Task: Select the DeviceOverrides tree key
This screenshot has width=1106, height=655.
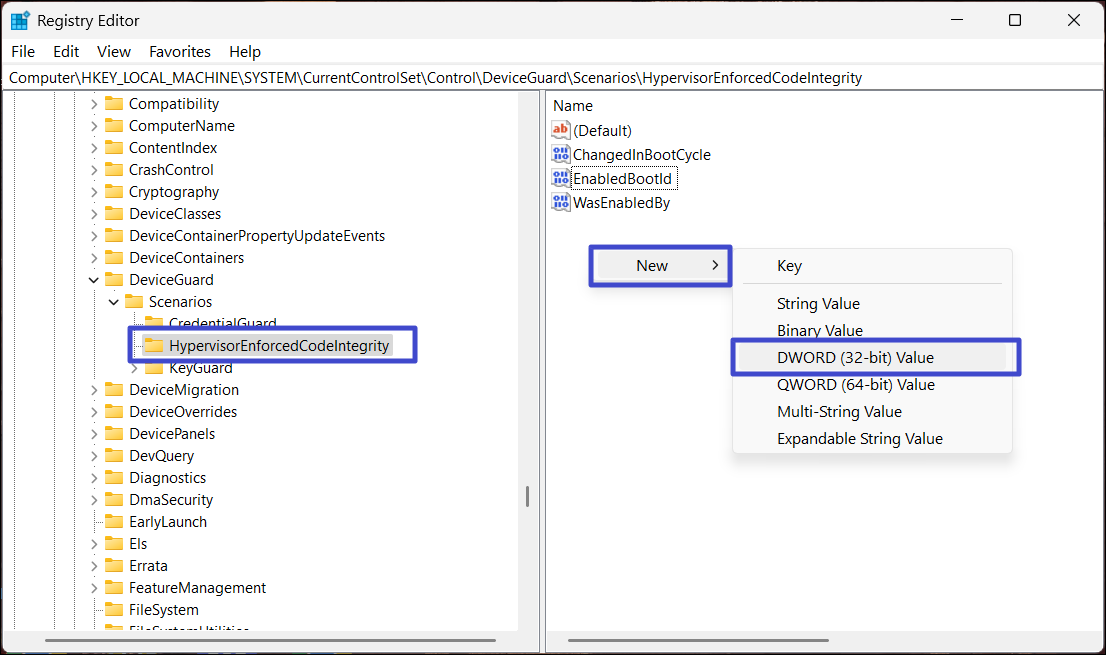Action: [x=183, y=412]
